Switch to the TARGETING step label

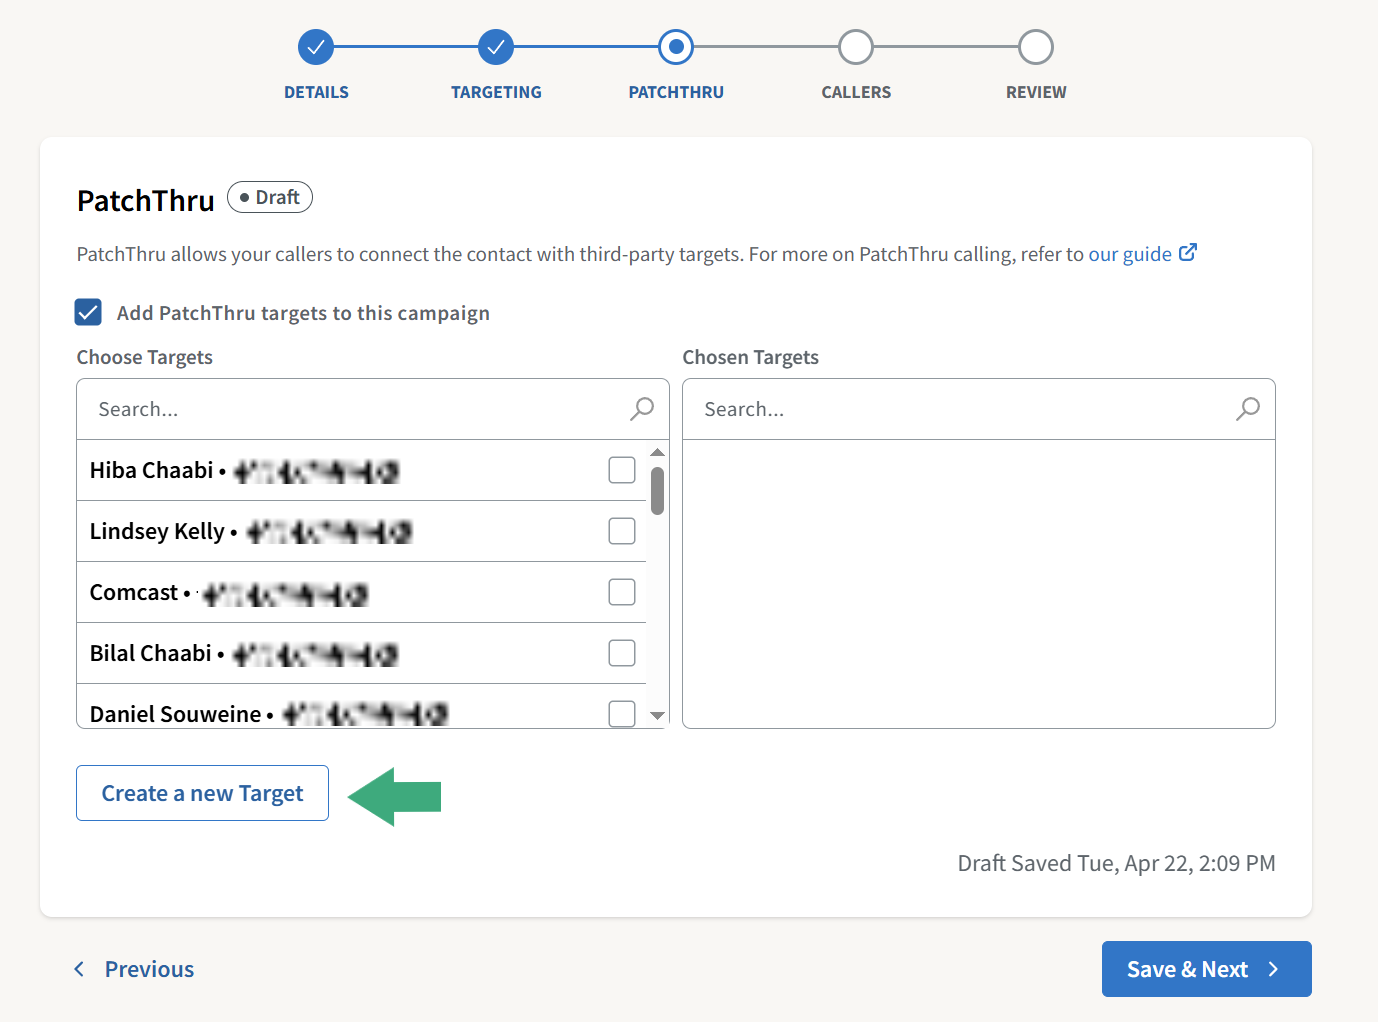click(496, 92)
